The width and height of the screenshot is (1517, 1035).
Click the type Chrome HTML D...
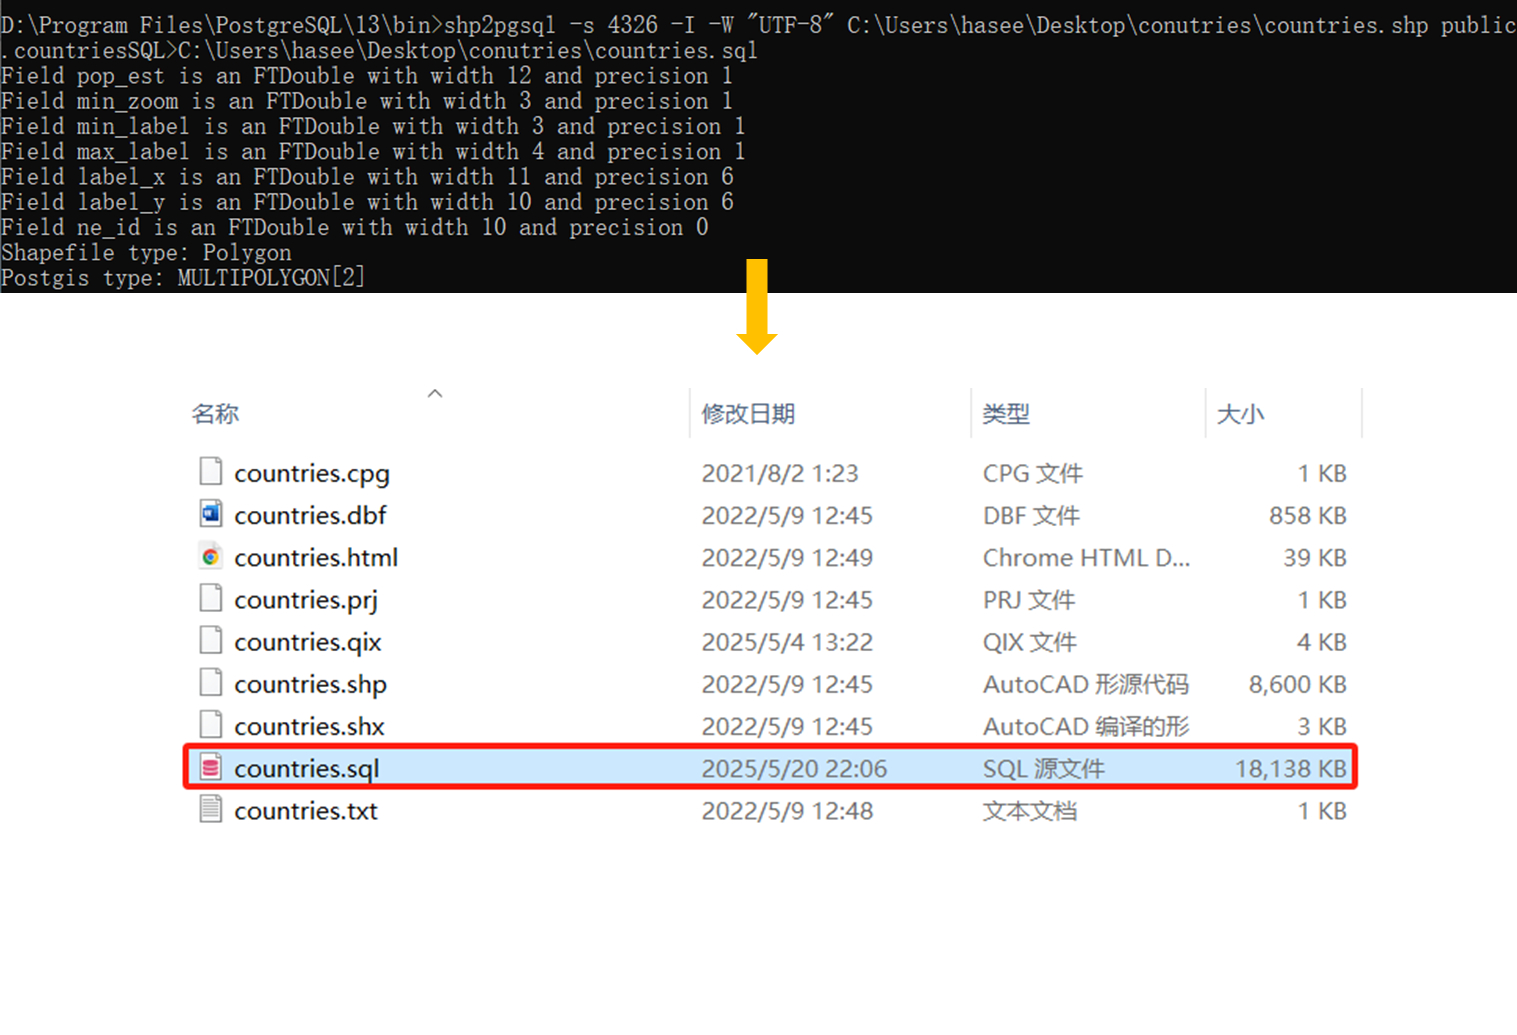point(1086,557)
